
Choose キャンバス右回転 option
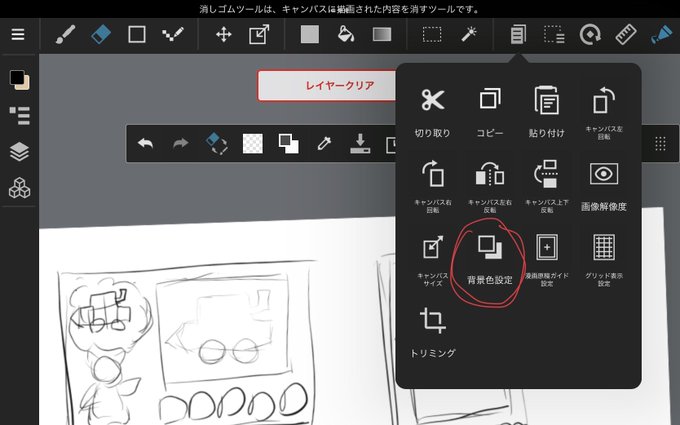[x=432, y=186]
